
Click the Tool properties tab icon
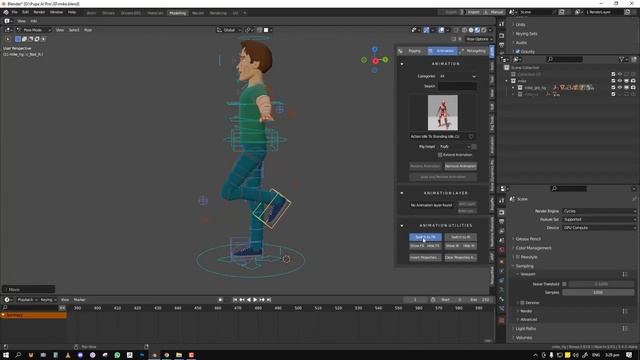pyautogui.click(x=502, y=201)
